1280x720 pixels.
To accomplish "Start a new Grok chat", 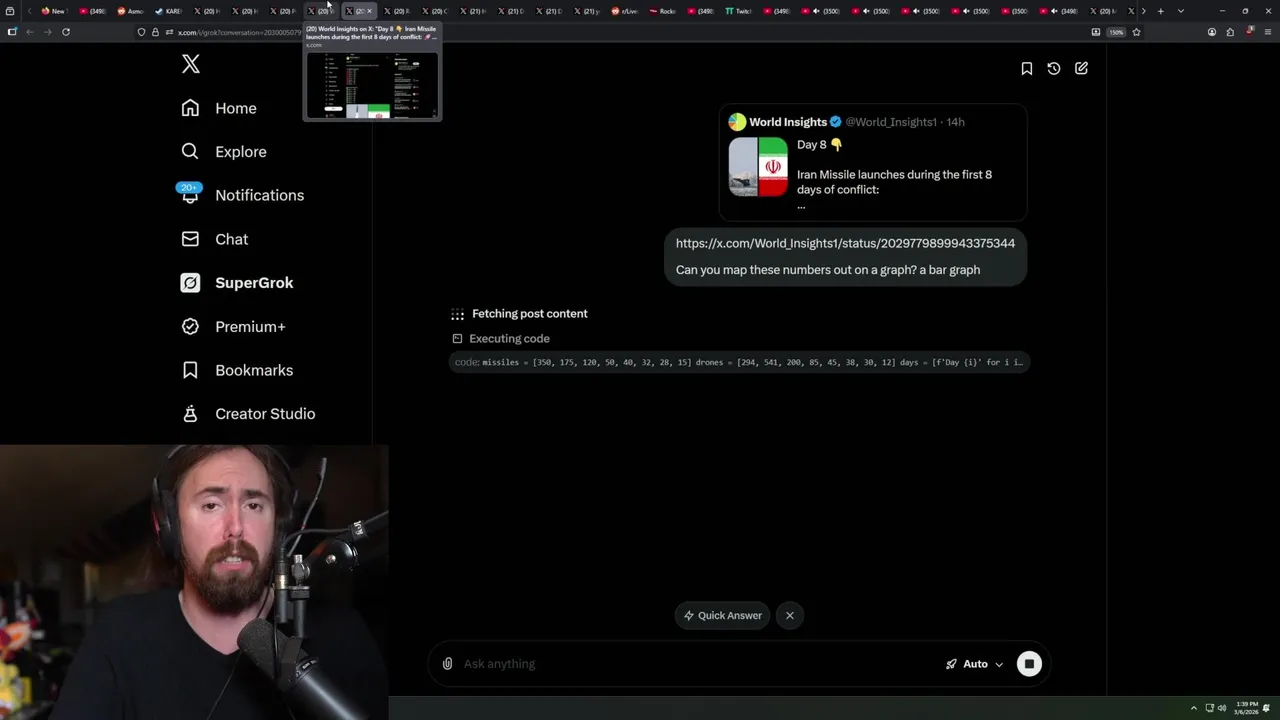I will 1081,68.
